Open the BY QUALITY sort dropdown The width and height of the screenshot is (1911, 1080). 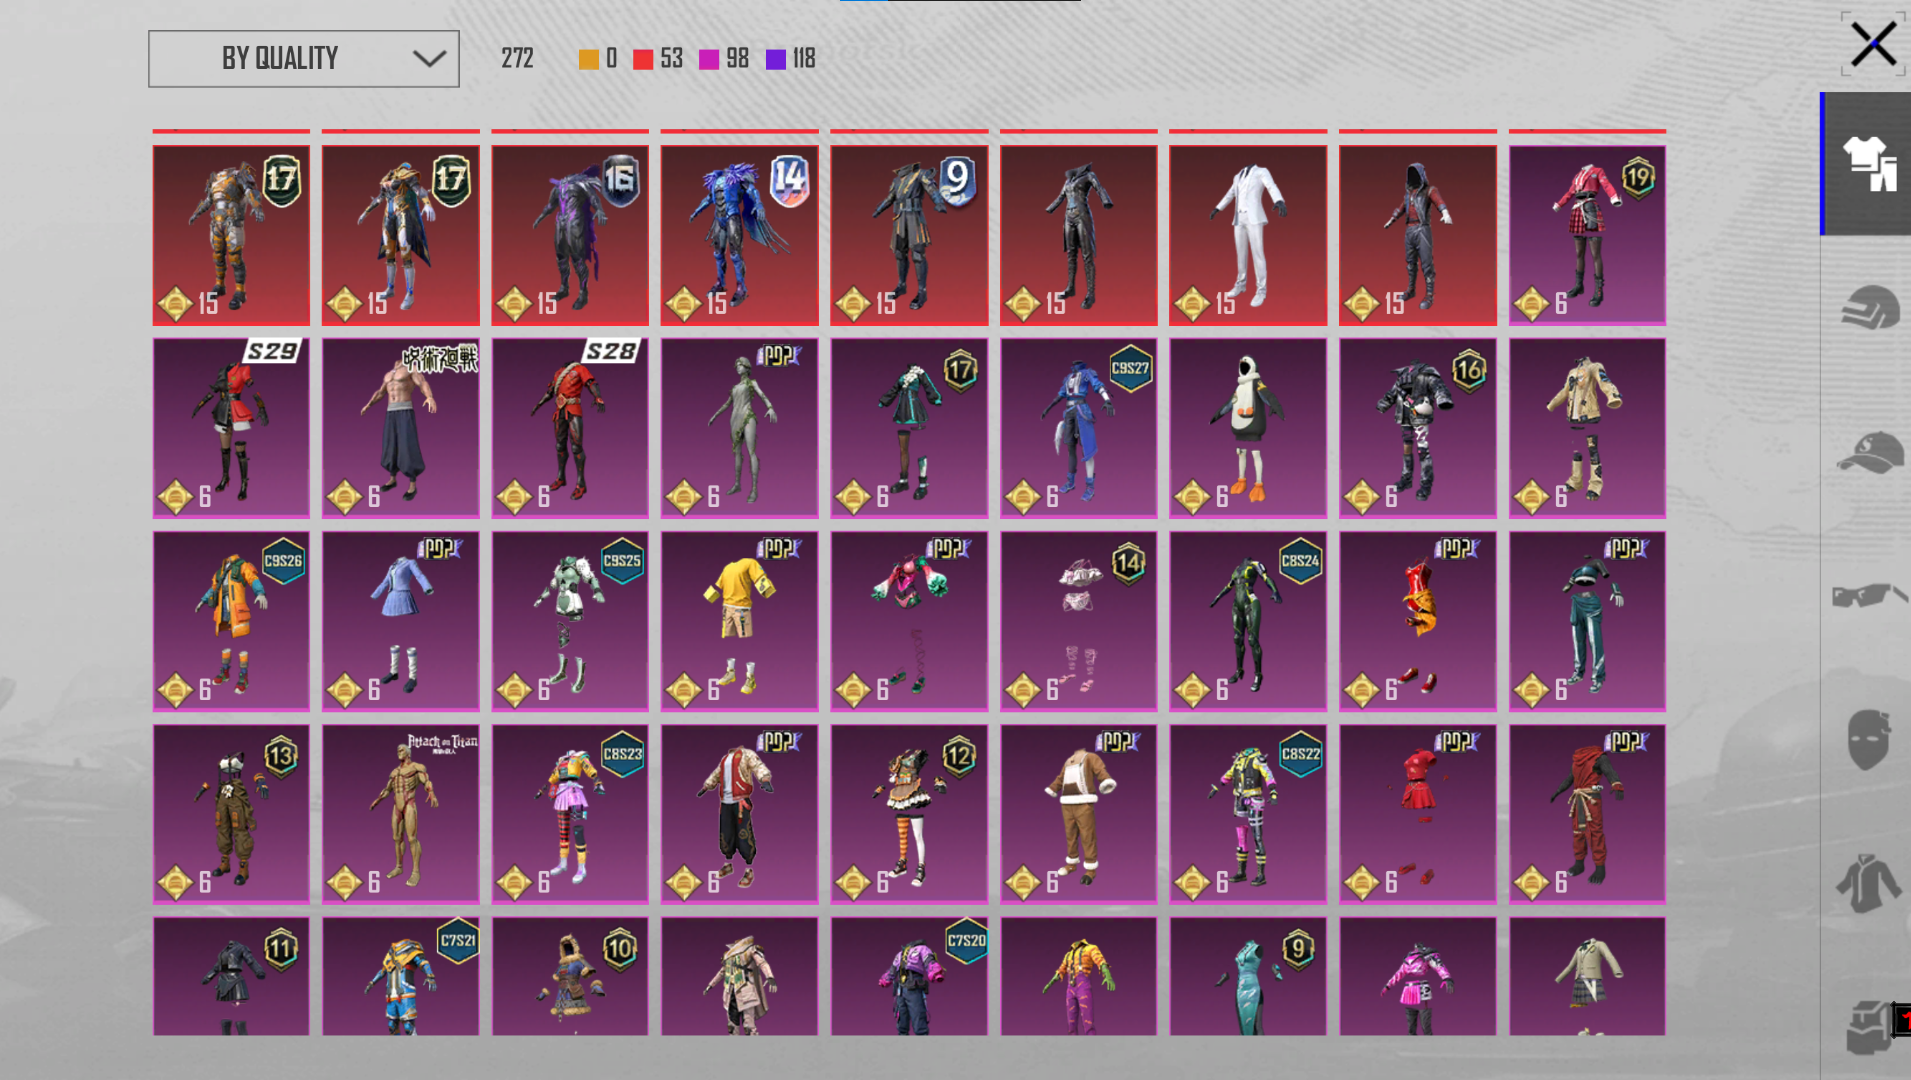click(304, 59)
